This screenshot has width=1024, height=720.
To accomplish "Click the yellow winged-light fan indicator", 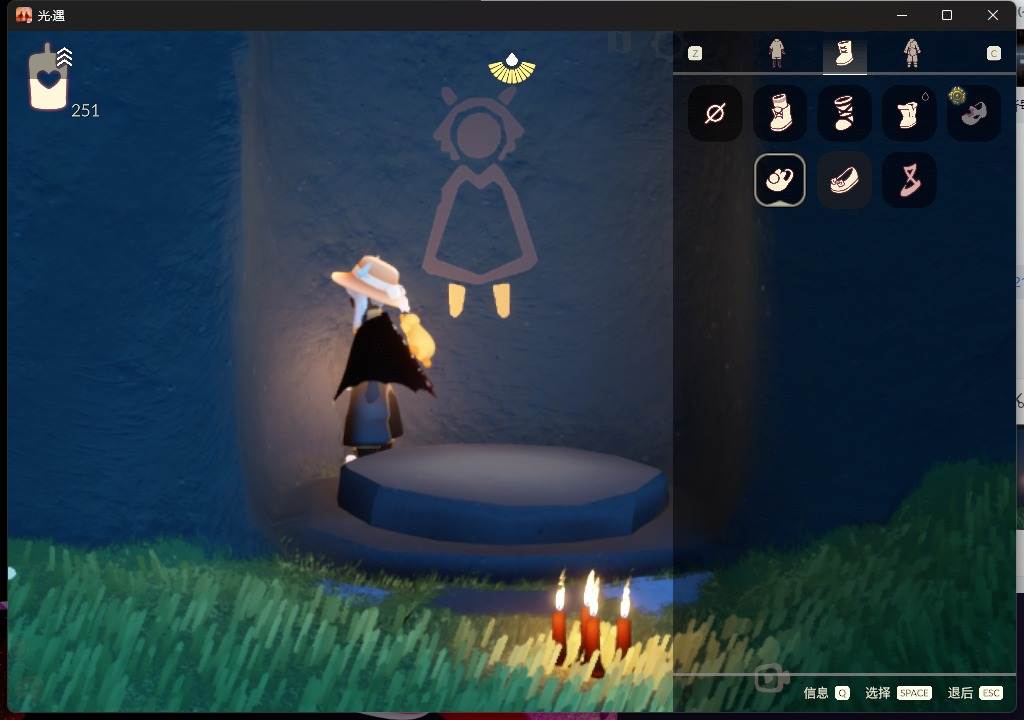I will coord(512,69).
